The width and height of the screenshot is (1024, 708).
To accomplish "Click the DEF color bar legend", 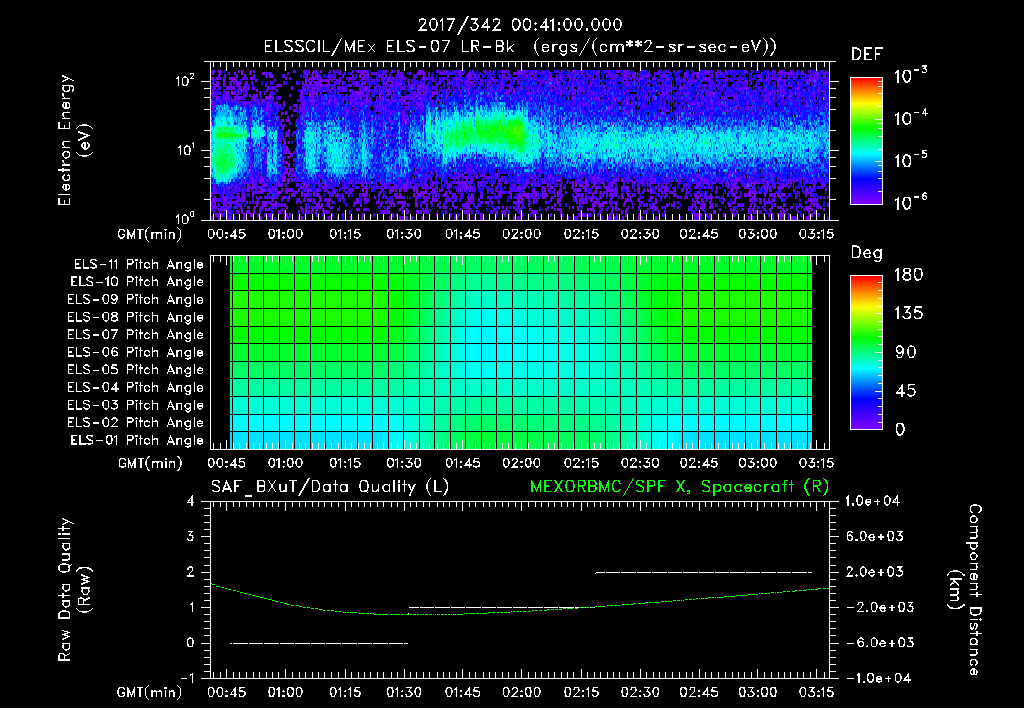I will point(866,140).
